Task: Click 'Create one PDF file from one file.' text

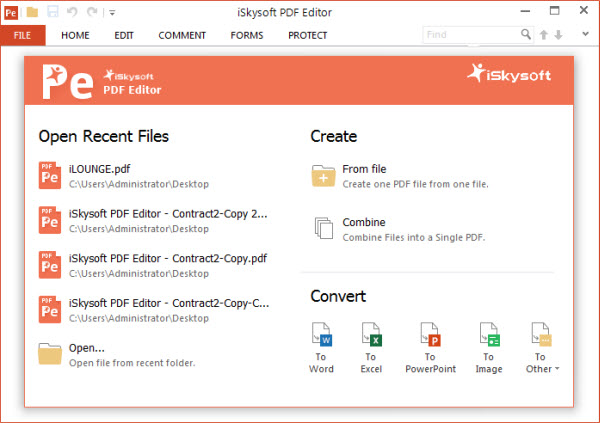Action: (416, 184)
